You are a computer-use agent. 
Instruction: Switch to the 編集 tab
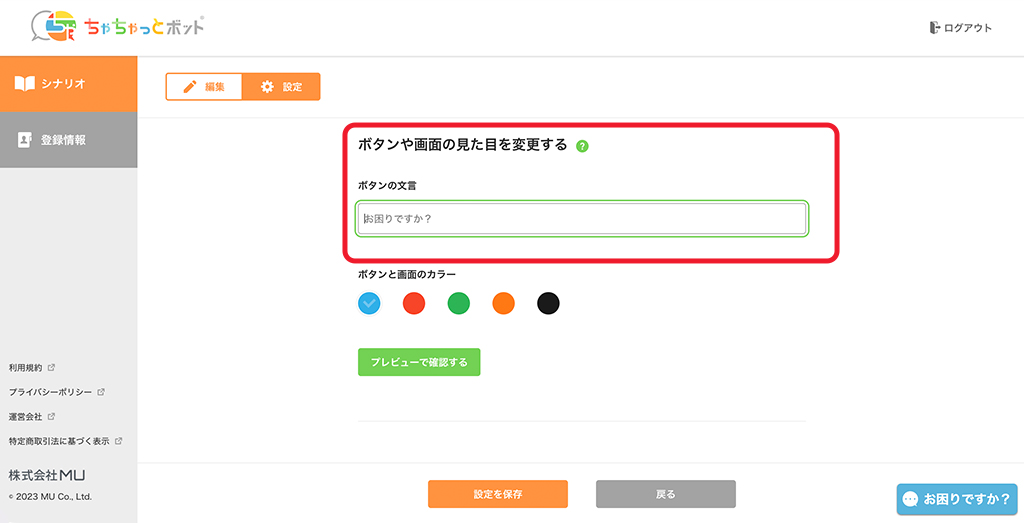pyautogui.click(x=204, y=87)
